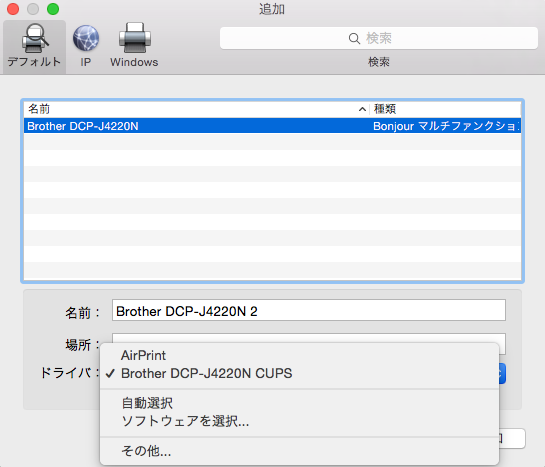The height and width of the screenshot is (467, 545).
Task: Close the 追加 window with red button
Action: coord(13,9)
